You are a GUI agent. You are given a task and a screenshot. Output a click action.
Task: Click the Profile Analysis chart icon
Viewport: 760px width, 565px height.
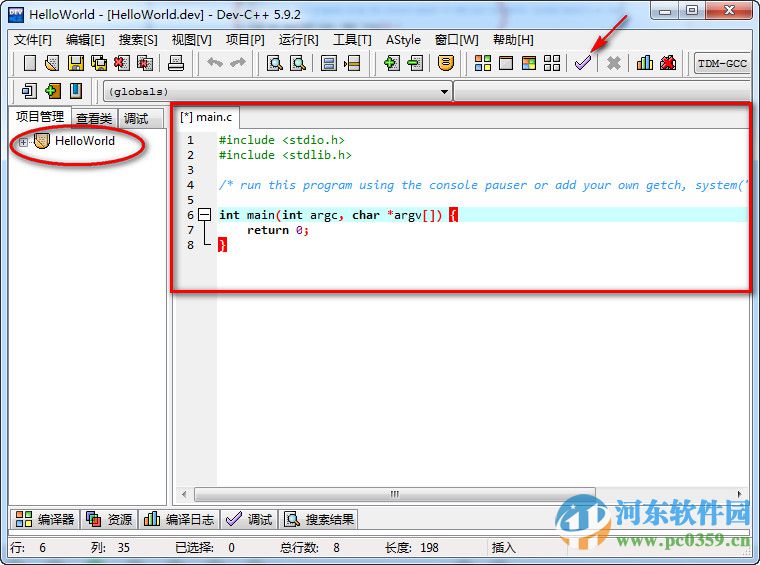tap(644, 63)
